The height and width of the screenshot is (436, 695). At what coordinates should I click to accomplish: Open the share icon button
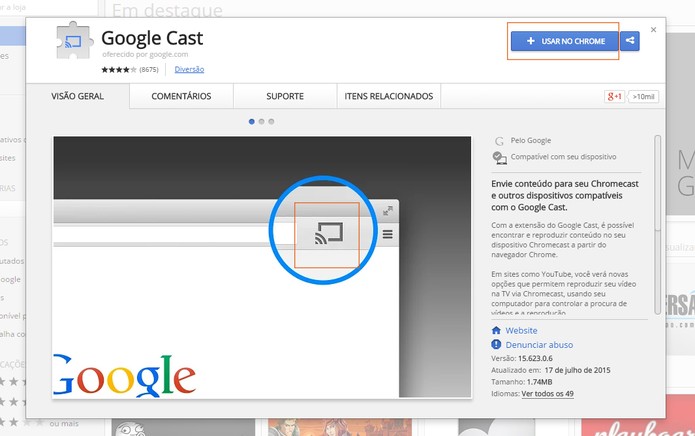(x=630, y=41)
